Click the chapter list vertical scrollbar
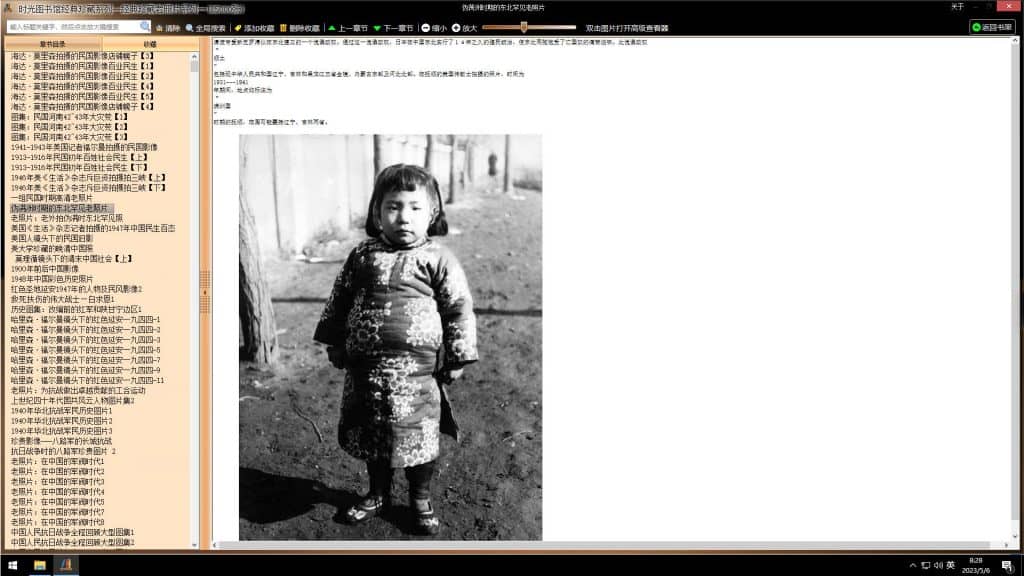Screen dimensions: 1024x576 (195, 300)
